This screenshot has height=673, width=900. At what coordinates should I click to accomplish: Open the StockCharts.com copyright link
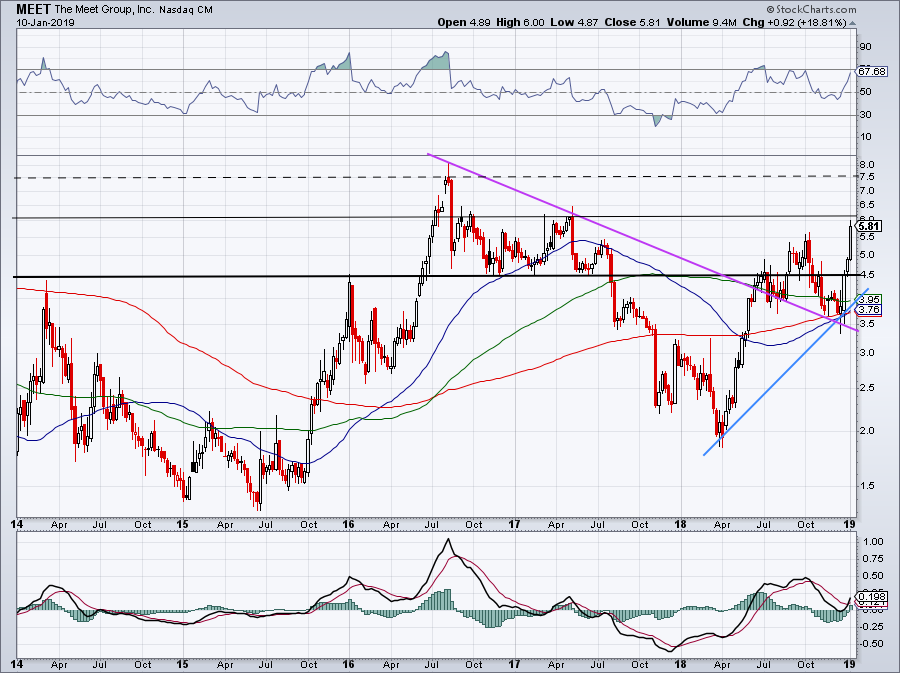(811, 9)
